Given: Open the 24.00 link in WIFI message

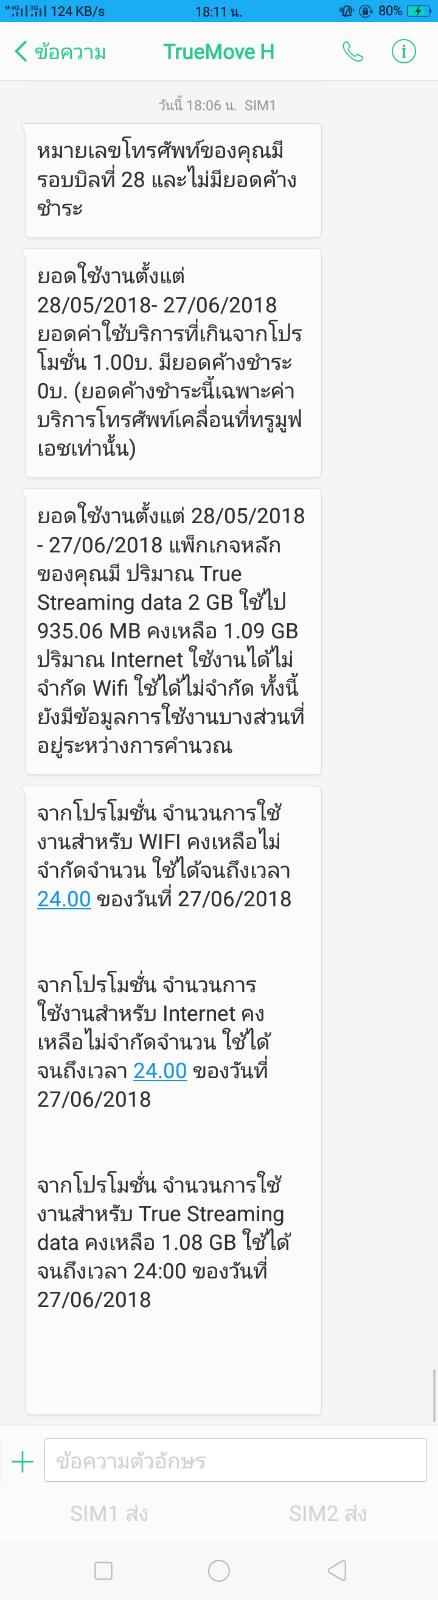Looking at the screenshot, I should click(x=64, y=898).
